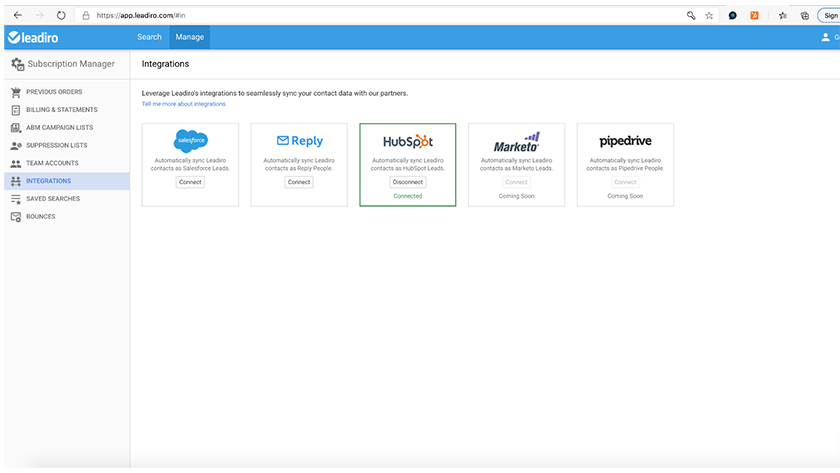This screenshot has width=840, height=473.
Task: Reload the page with refresh icon
Action: point(61,16)
